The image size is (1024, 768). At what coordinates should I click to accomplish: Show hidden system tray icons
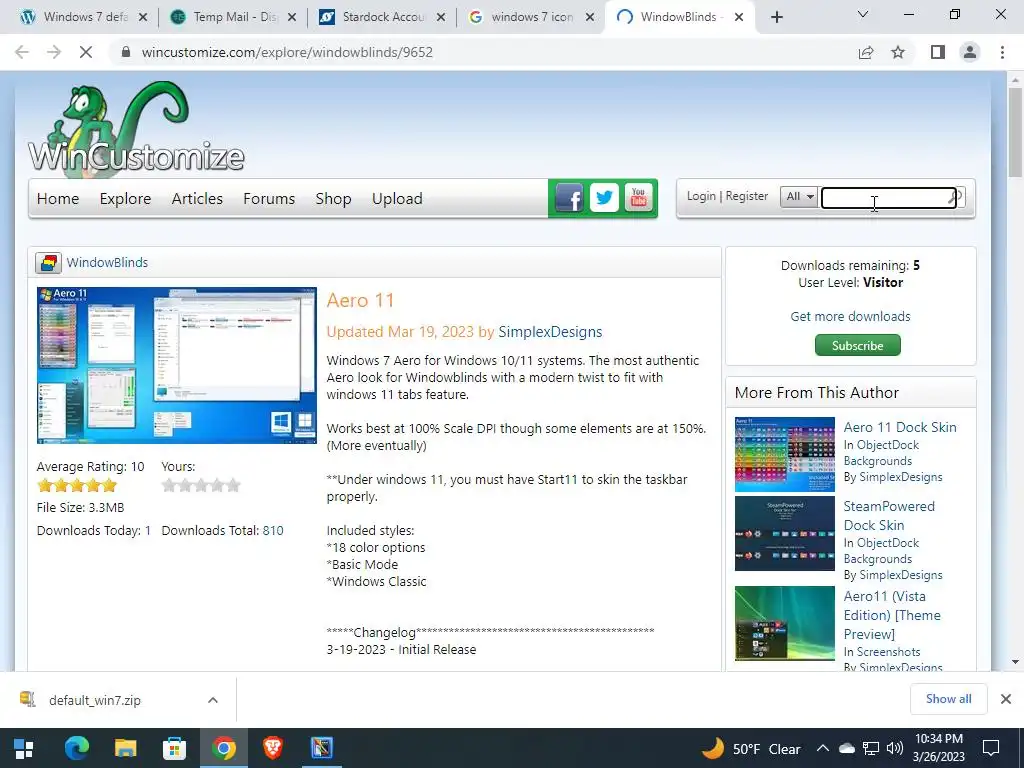(823, 748)
